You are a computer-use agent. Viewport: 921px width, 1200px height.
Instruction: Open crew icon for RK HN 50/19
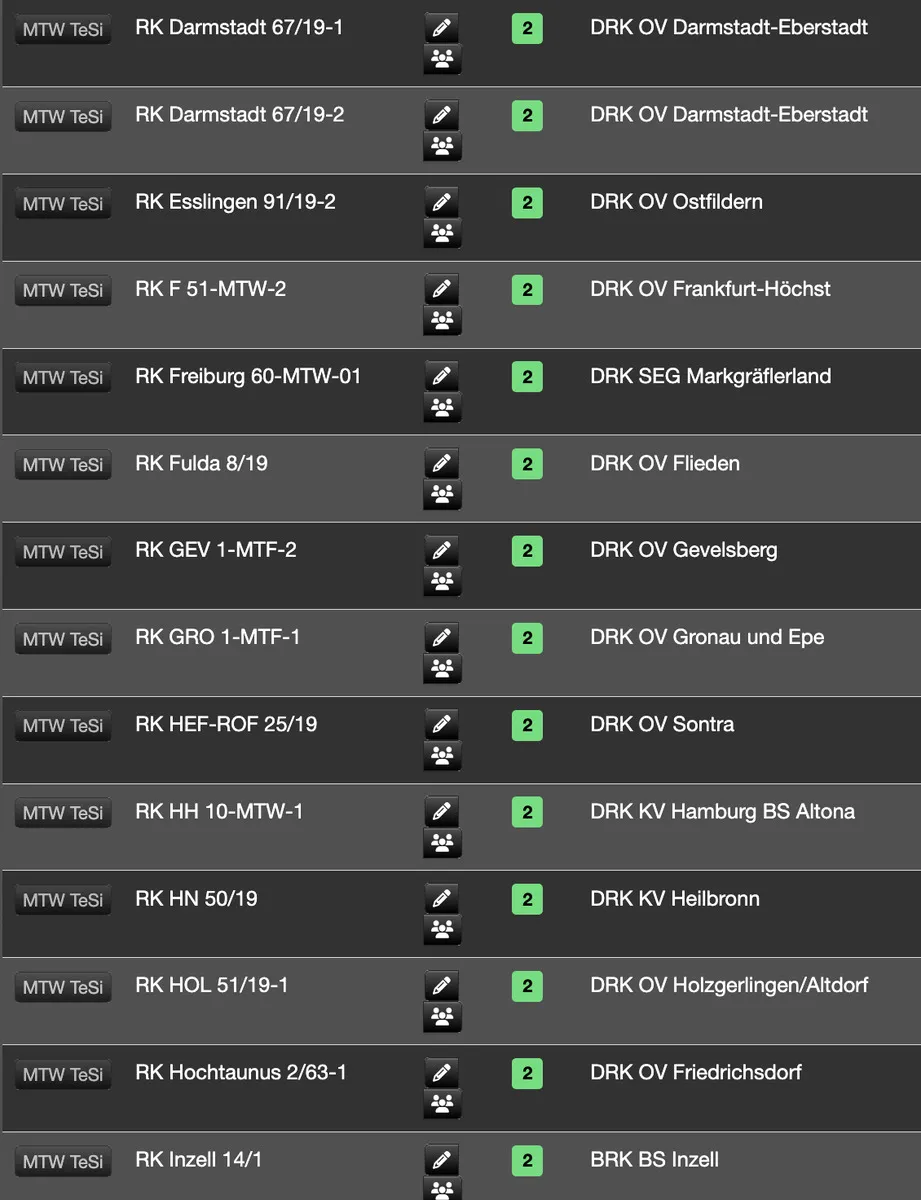click(441, 930)
